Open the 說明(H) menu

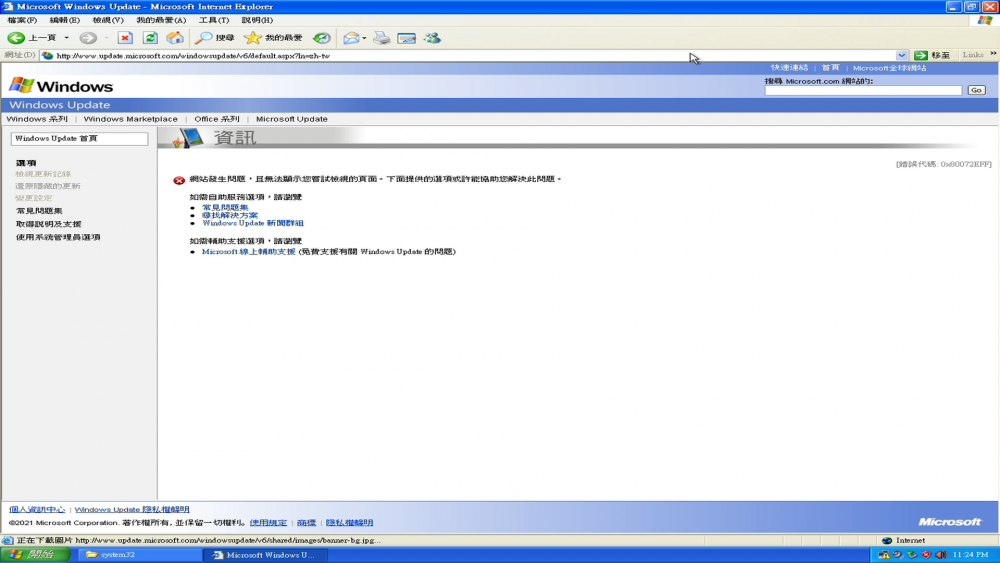click(x=257, y=20)
